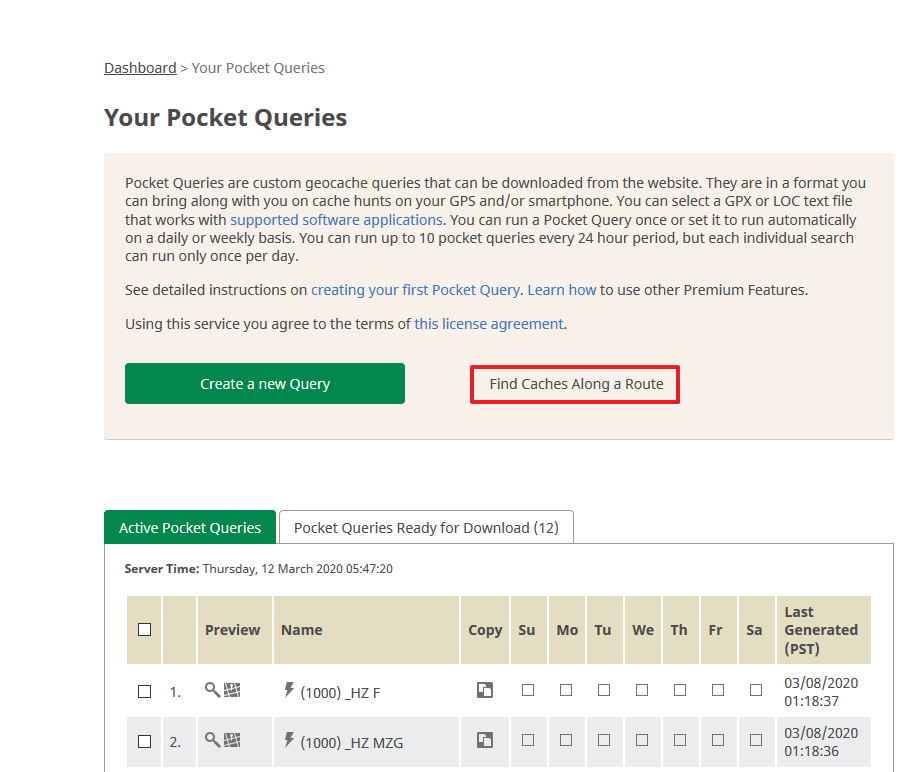Screen dimensions: 919x772
Task: Preview query 2 with magnifier icon
Action: tap(212, 740)
